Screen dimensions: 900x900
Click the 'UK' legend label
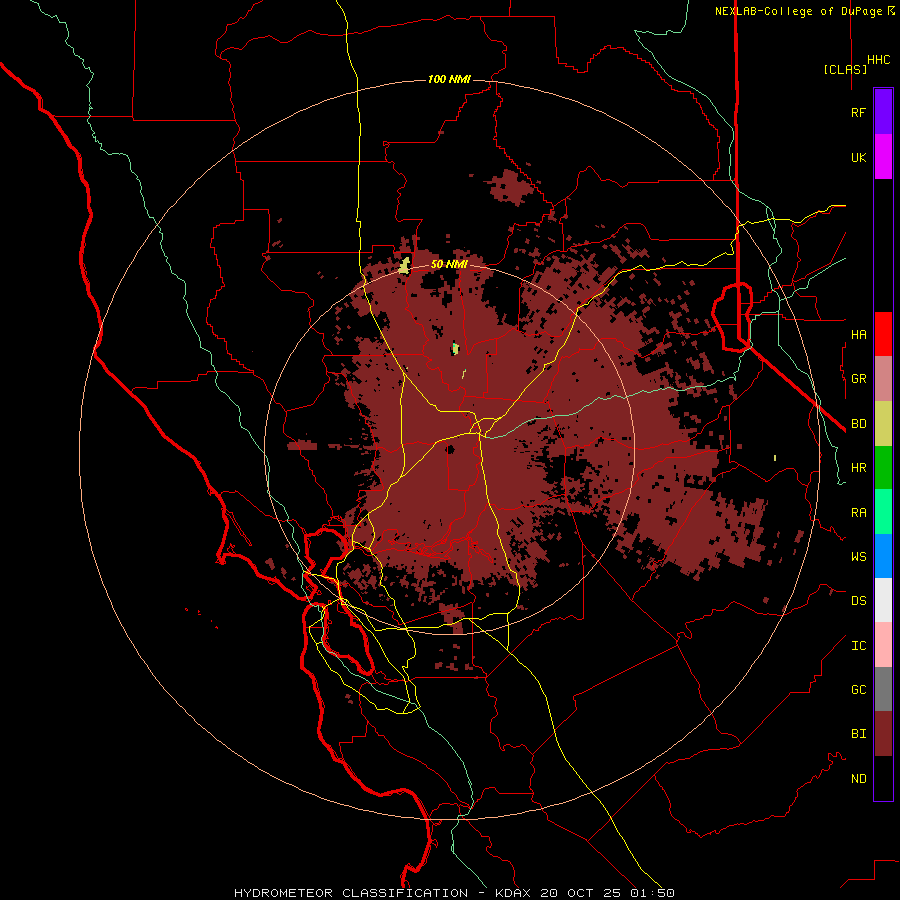[x=858, y=157]
